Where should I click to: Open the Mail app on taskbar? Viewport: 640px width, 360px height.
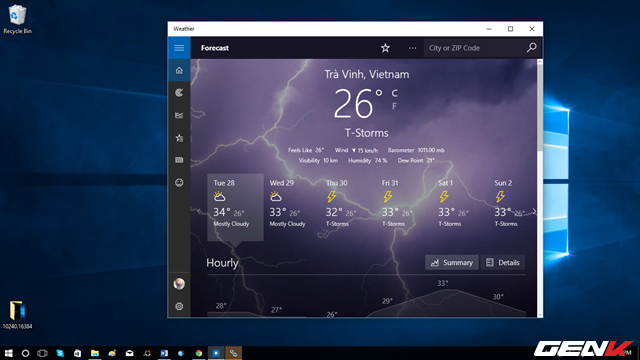(129, 353)
